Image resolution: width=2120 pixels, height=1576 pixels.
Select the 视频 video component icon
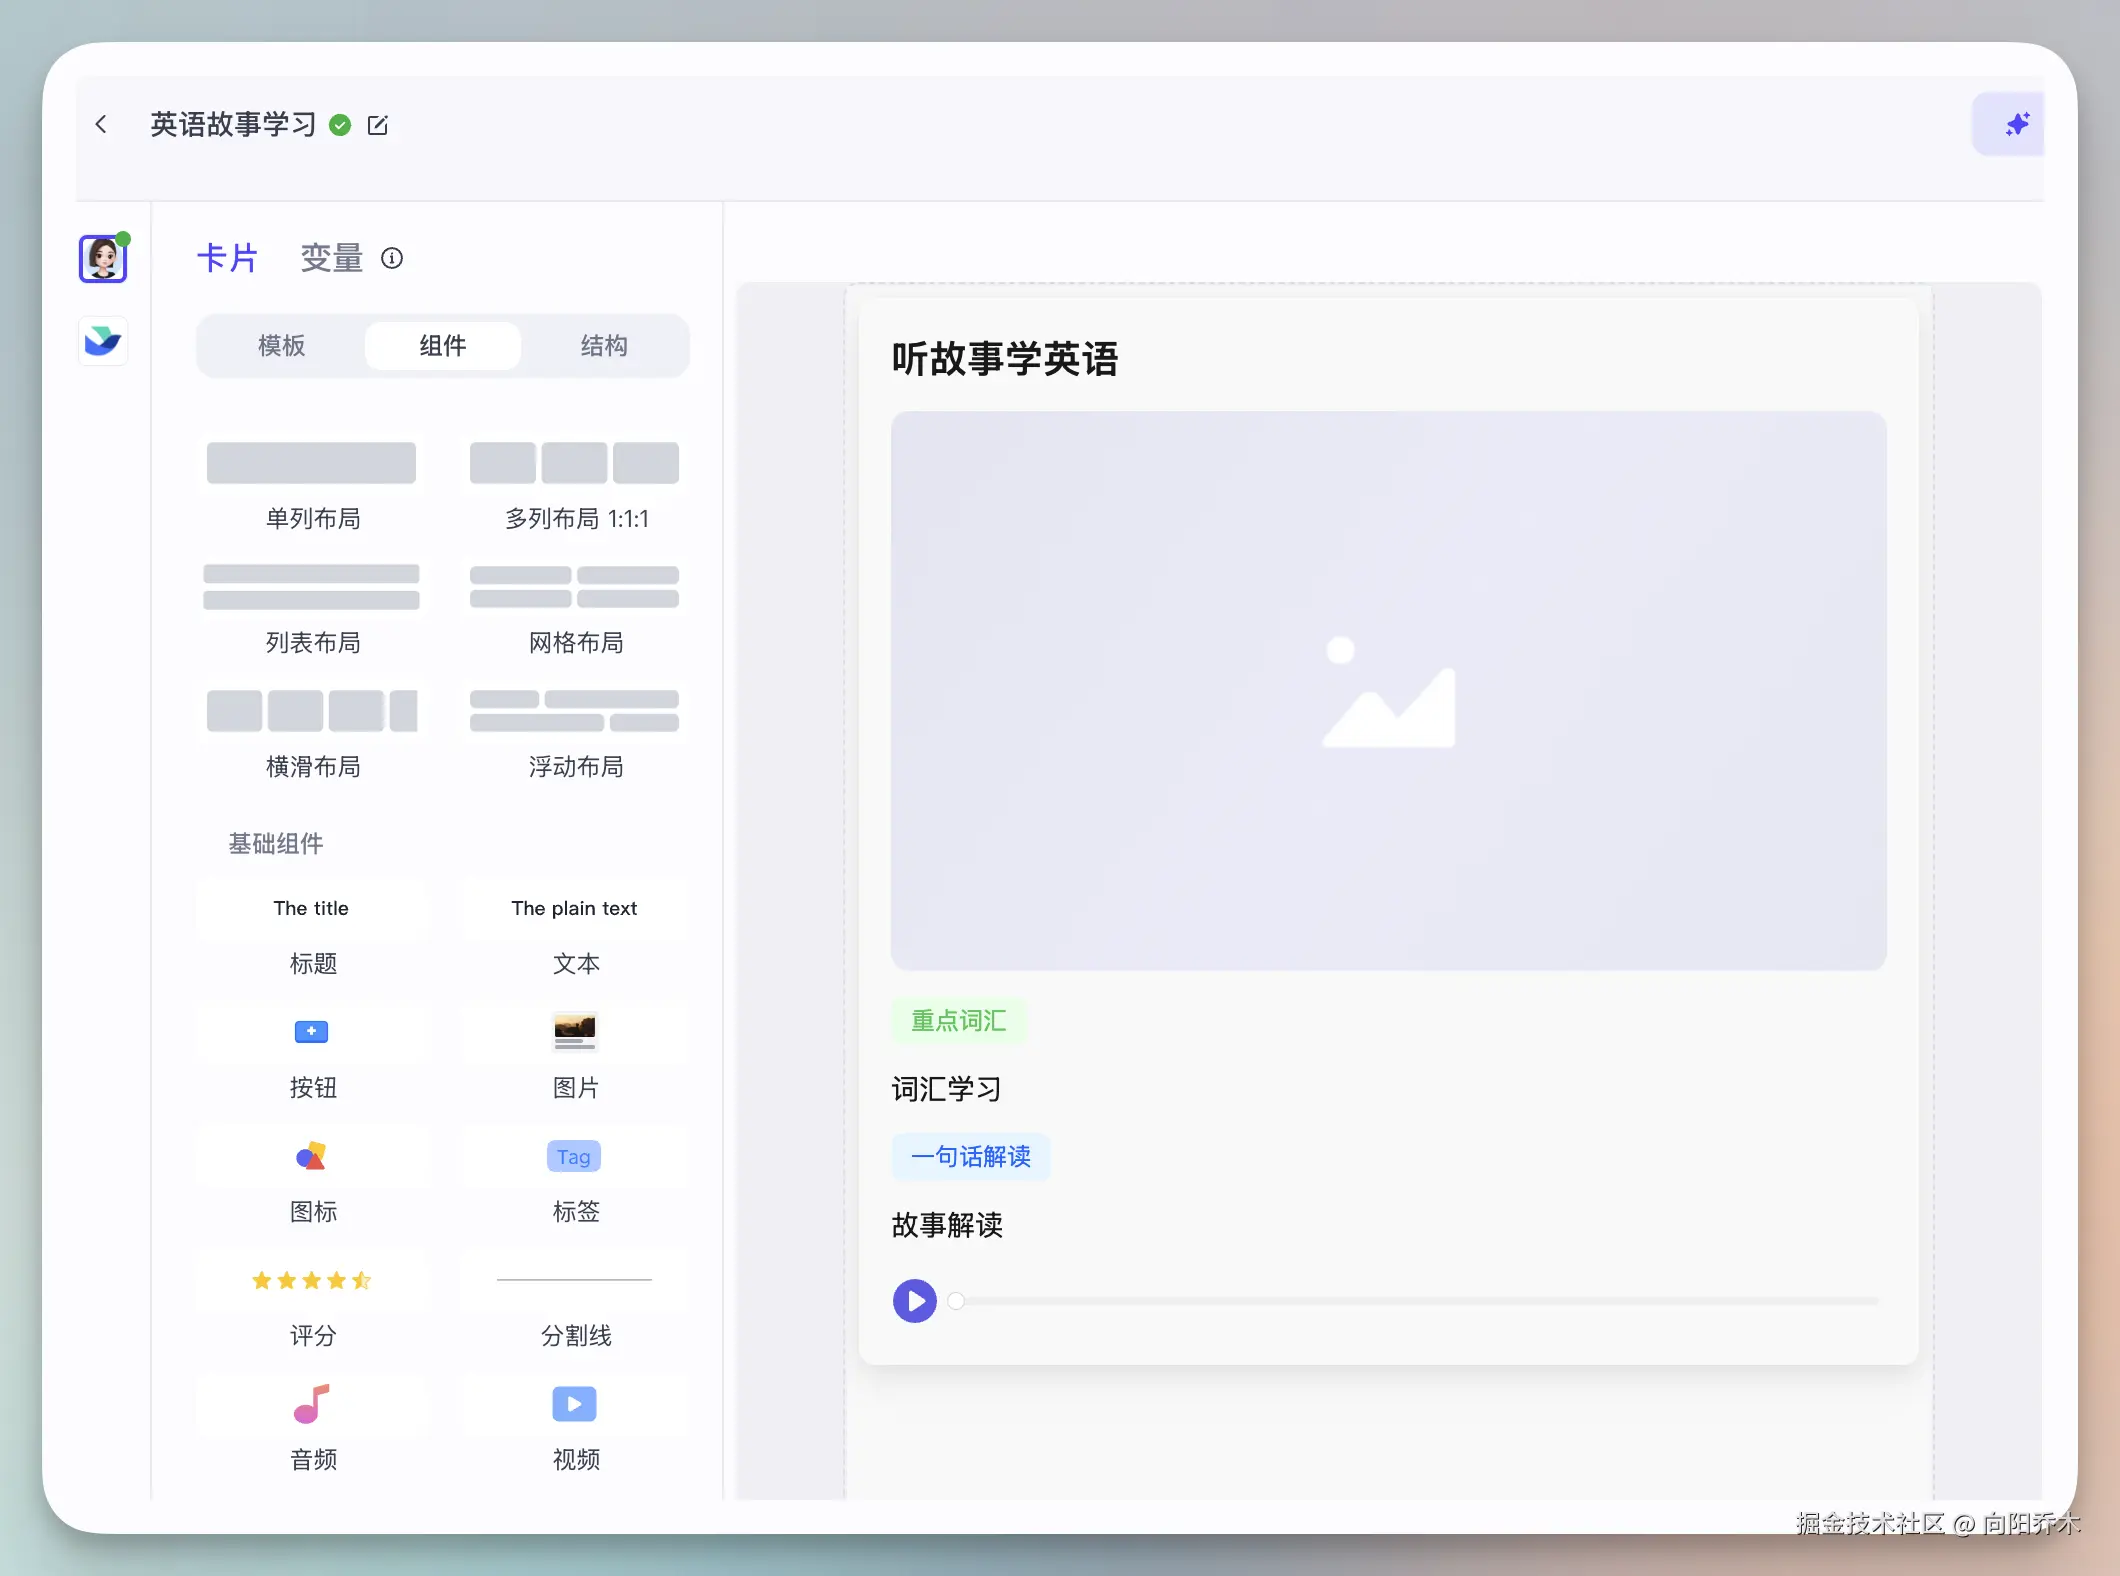[x=574, y=1404]
